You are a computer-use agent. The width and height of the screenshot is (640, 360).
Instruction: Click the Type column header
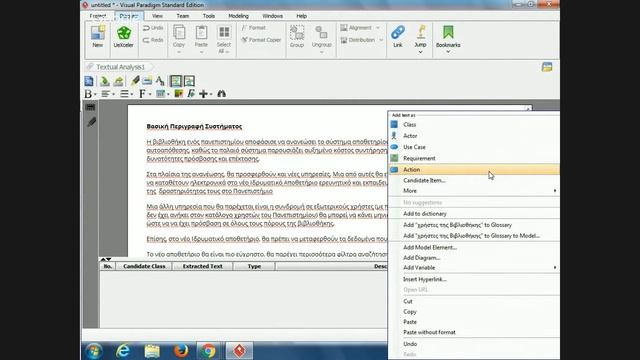[x=254, y=266]
